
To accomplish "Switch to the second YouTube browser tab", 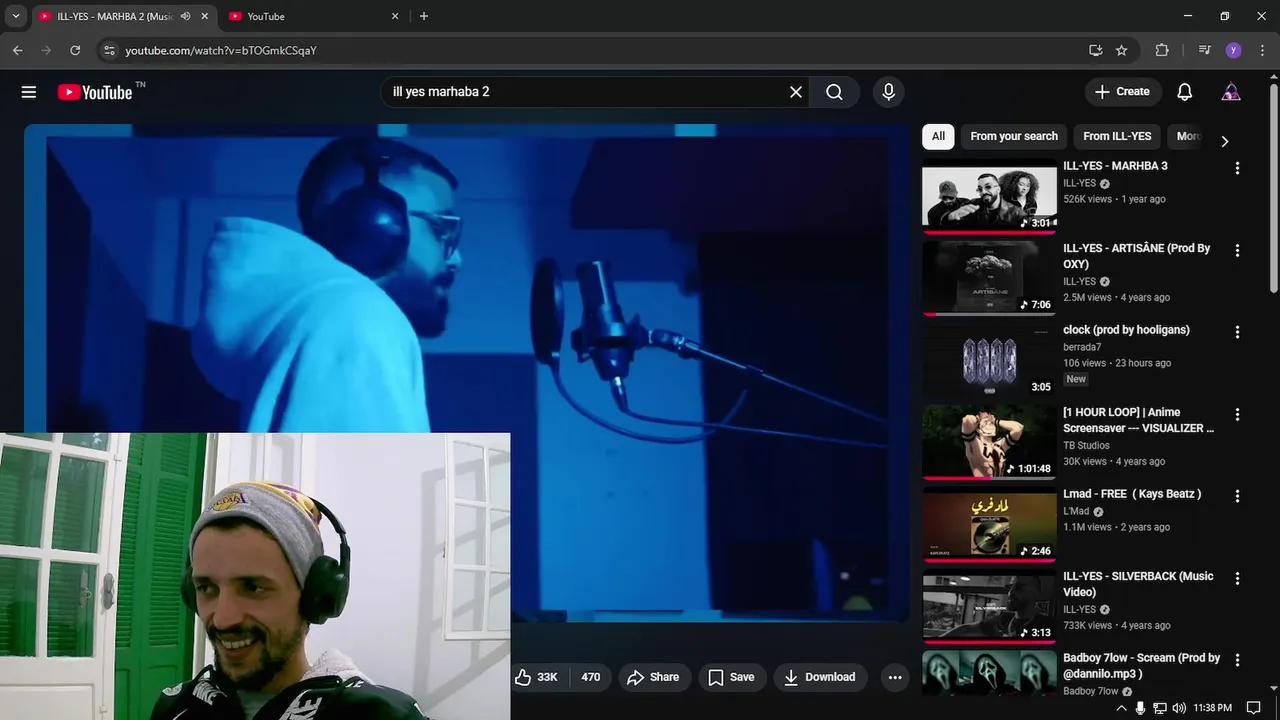I will point(314,16).
